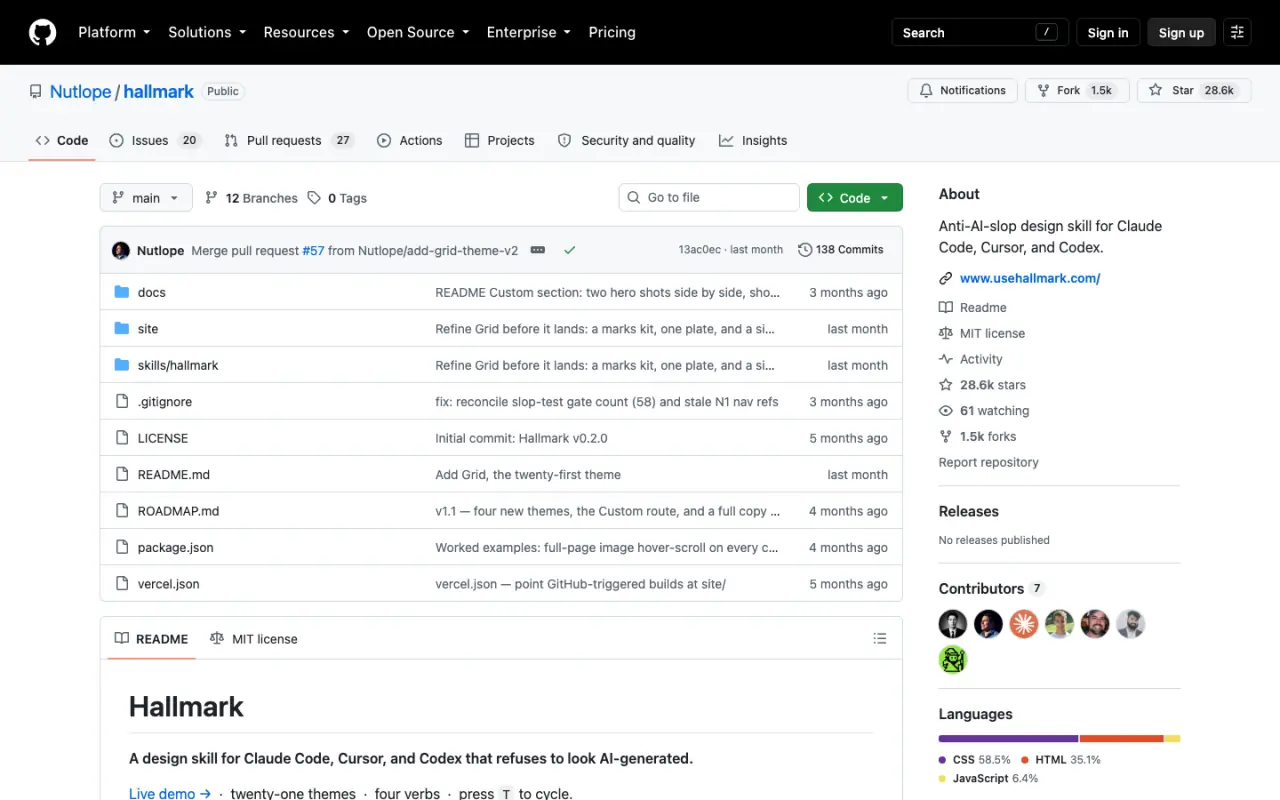
Task: Switch to the Security and quality tab
Action: (x=626, y=140)
